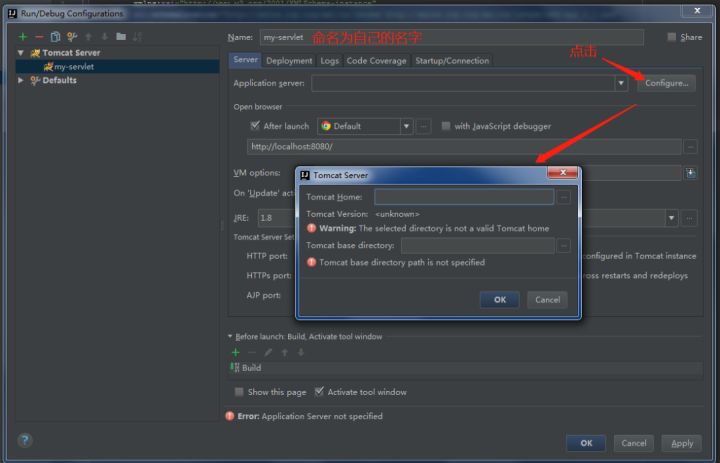Click the localhost:8080 URL field

[464, 147]
